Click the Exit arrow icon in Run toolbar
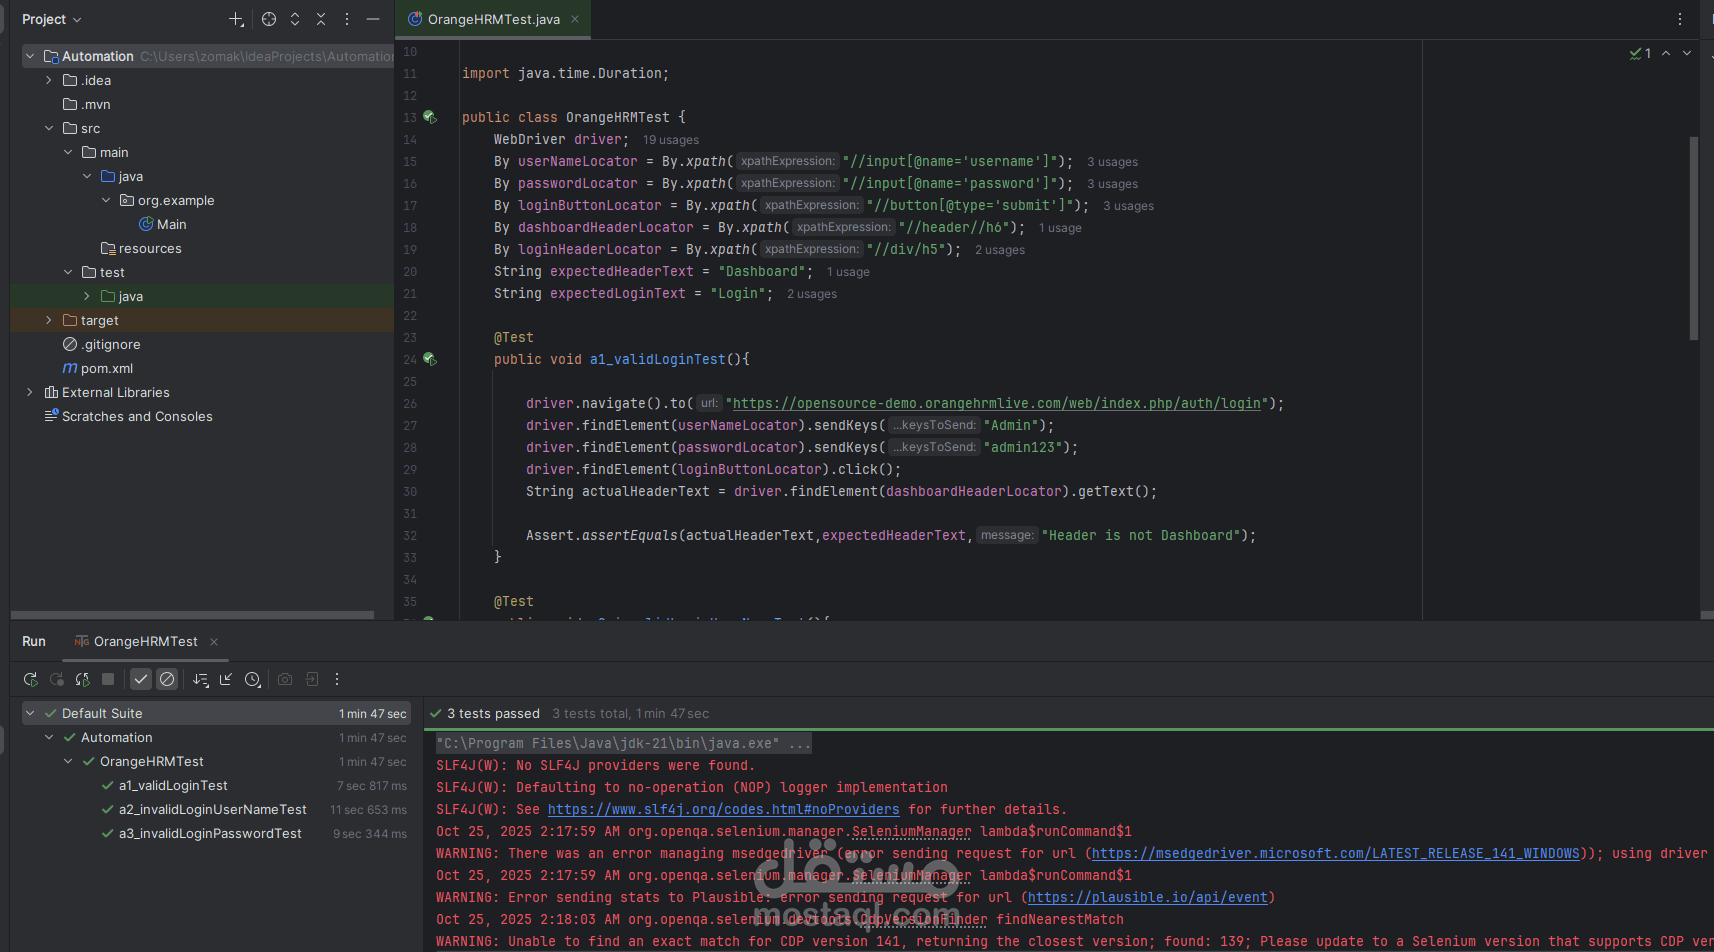 [312, 679]
